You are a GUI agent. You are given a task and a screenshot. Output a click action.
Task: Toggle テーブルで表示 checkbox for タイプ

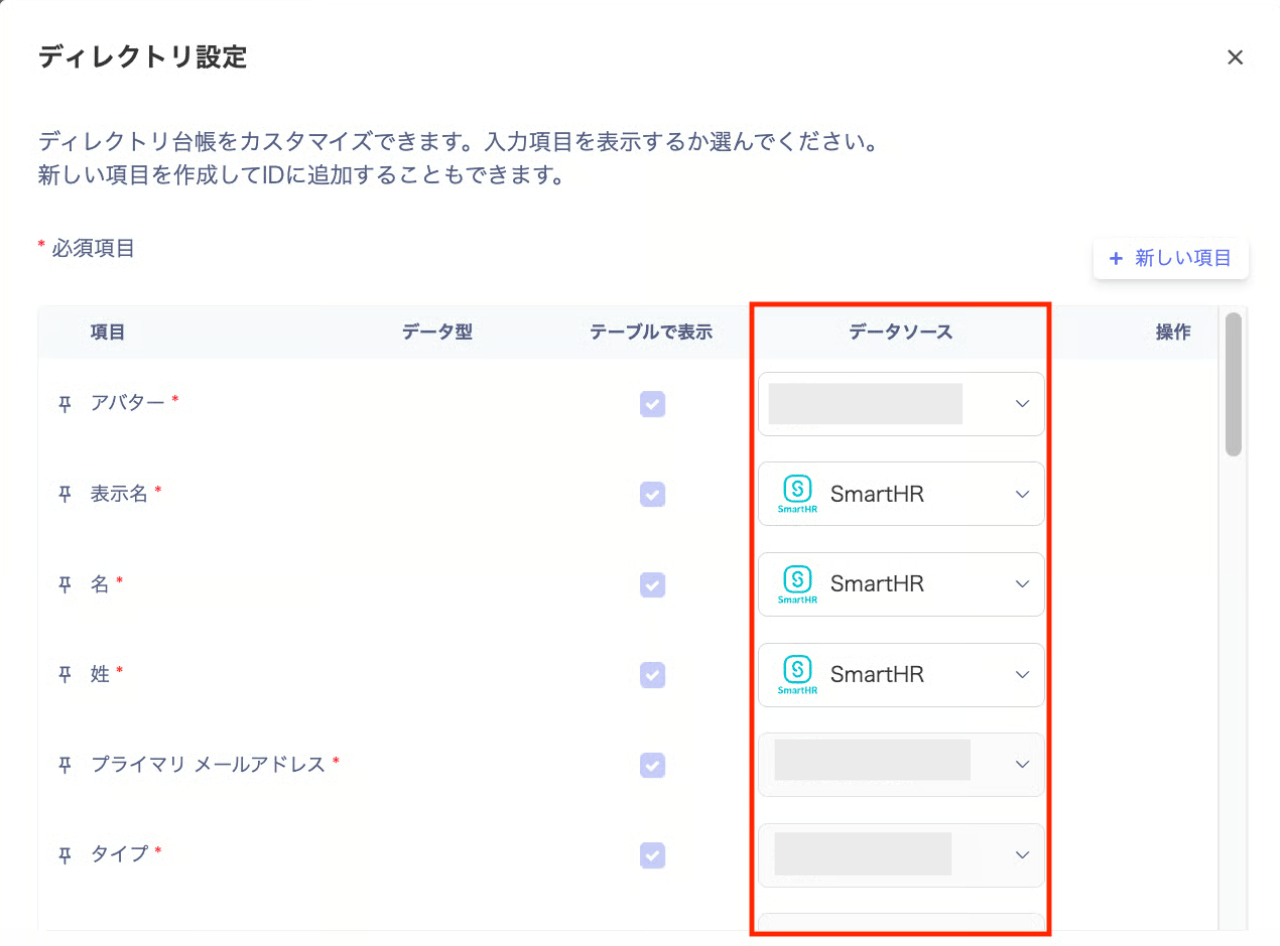pos(652,855)
